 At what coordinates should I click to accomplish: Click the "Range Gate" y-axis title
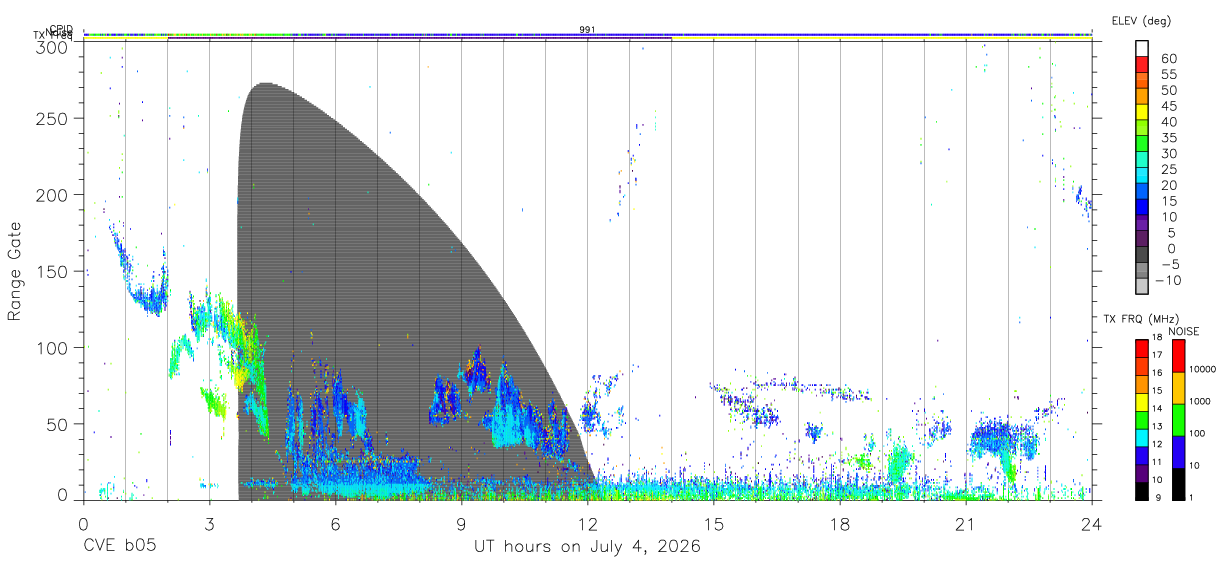[x=16, y=271]
